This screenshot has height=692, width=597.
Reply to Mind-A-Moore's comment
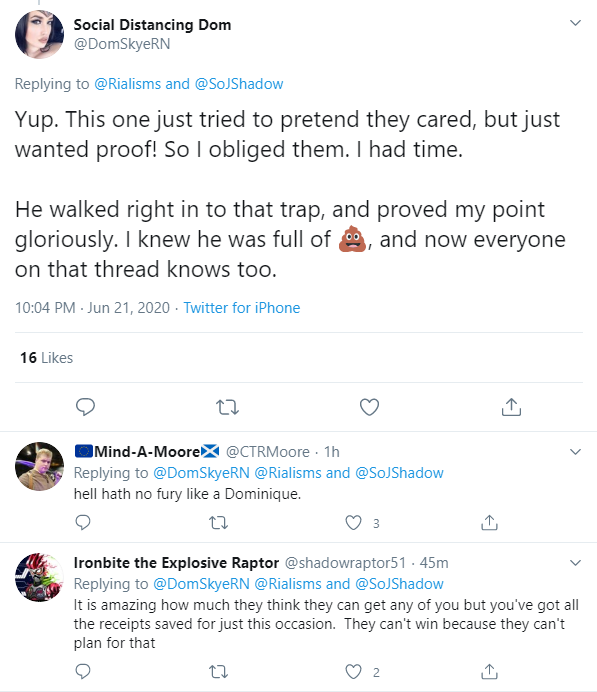pyautogui.click(x=83, y=523)
